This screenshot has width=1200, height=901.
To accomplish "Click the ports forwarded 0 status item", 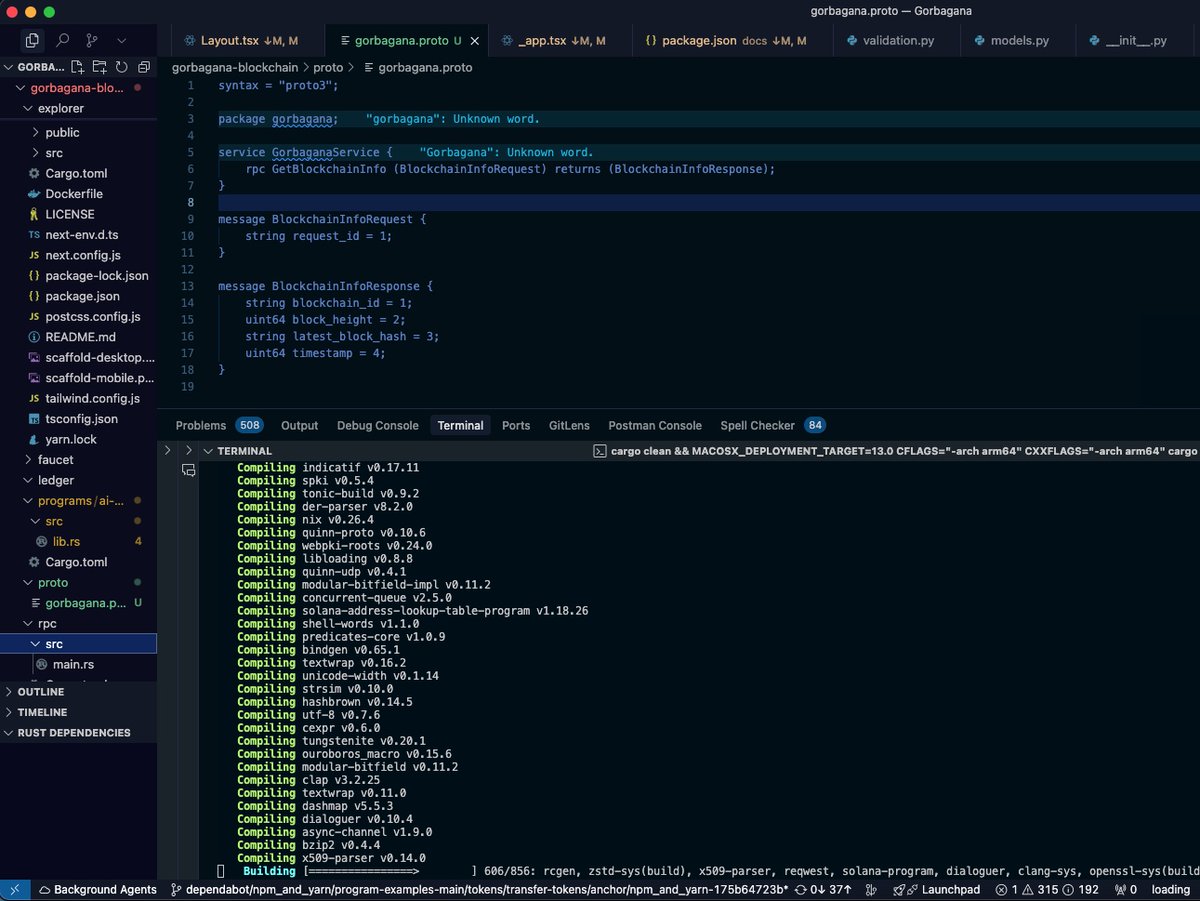I will click(1124, 889).
